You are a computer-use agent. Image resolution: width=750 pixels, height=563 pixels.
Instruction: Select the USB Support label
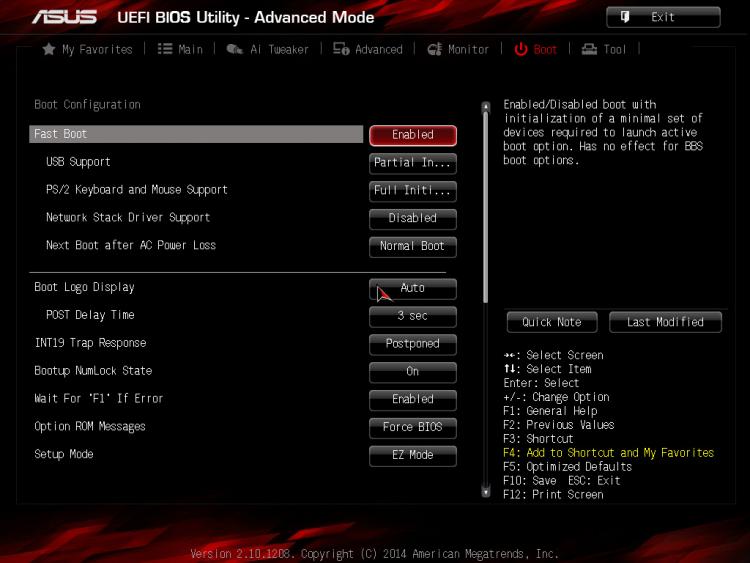pos(78,162)
